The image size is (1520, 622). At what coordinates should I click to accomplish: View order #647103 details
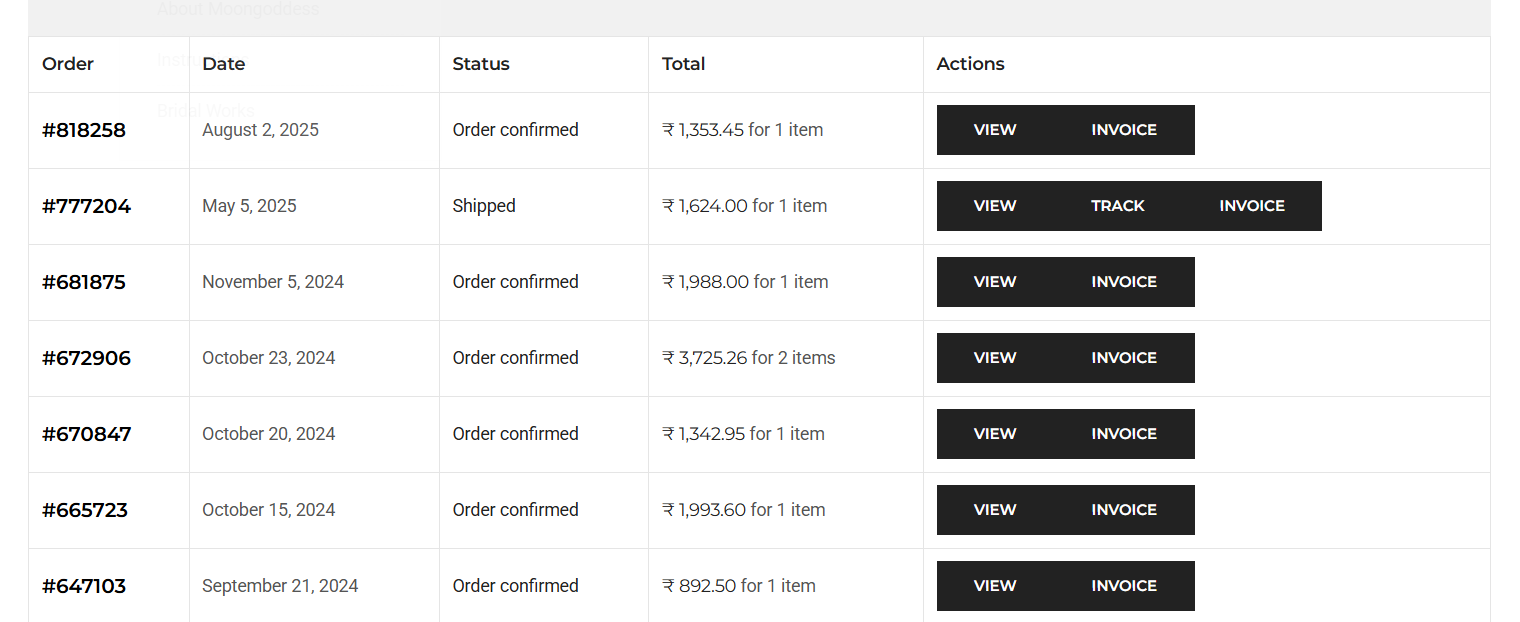click(995, 586)
